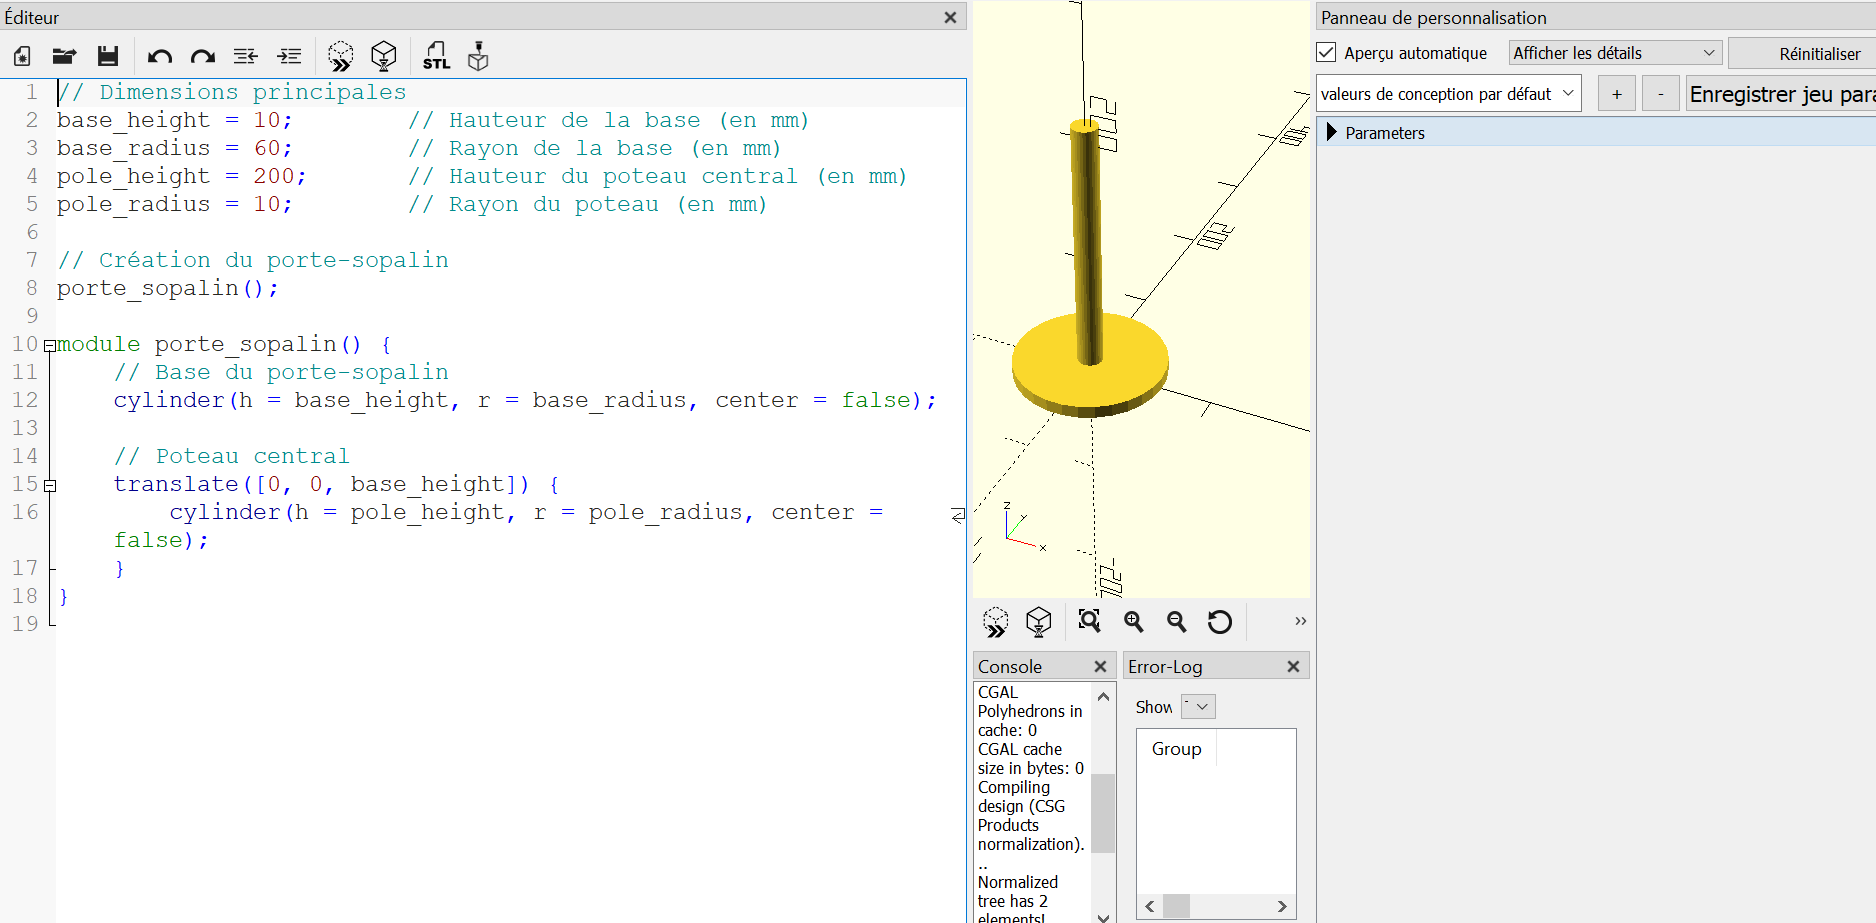Create a new file with the New icon
1876x923 pixels.
pos(22,56)
